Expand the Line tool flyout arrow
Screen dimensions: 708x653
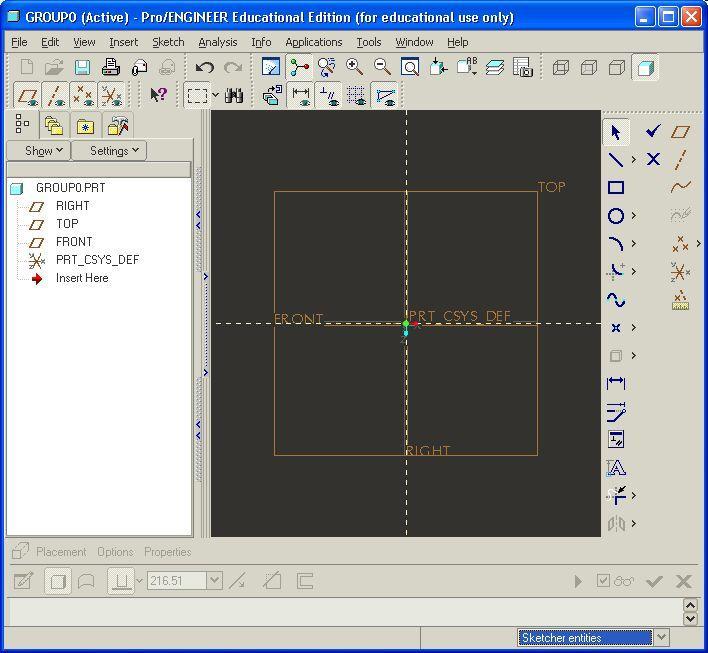[x=633, y=159]
